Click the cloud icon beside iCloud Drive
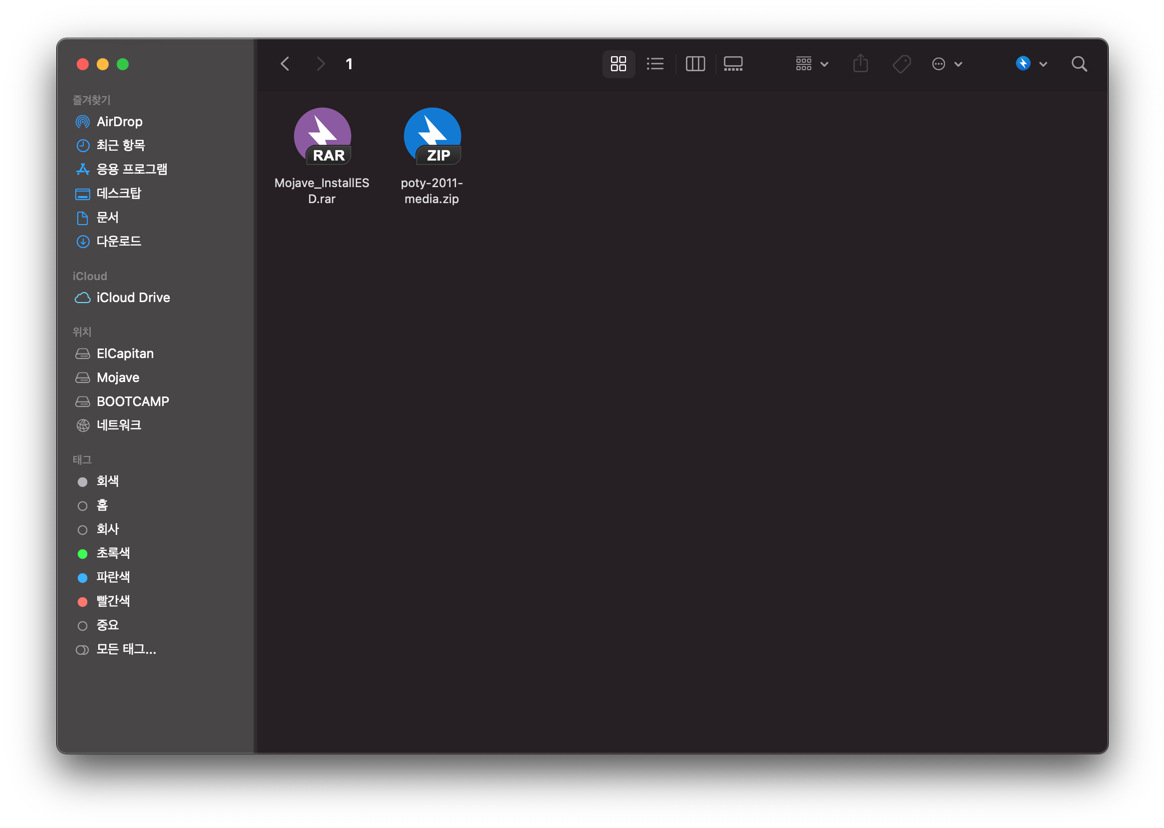Viewport: 1164px width, 828px height. 82,298
